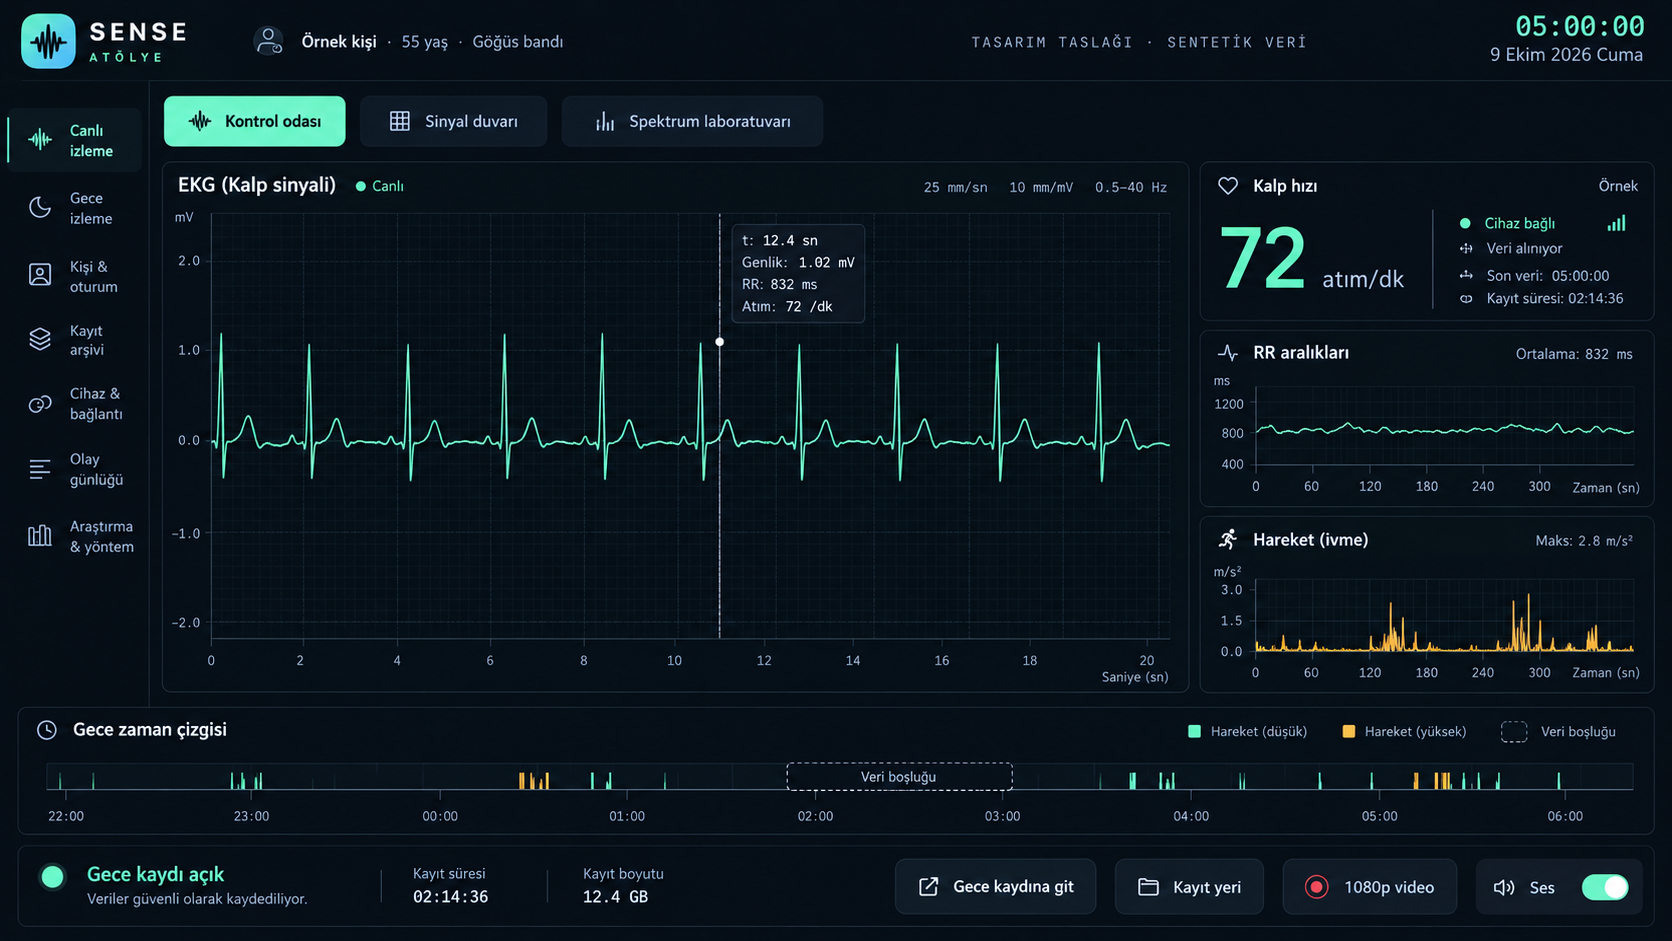Click the 25 mm/sn speed setting

[955, 187]
